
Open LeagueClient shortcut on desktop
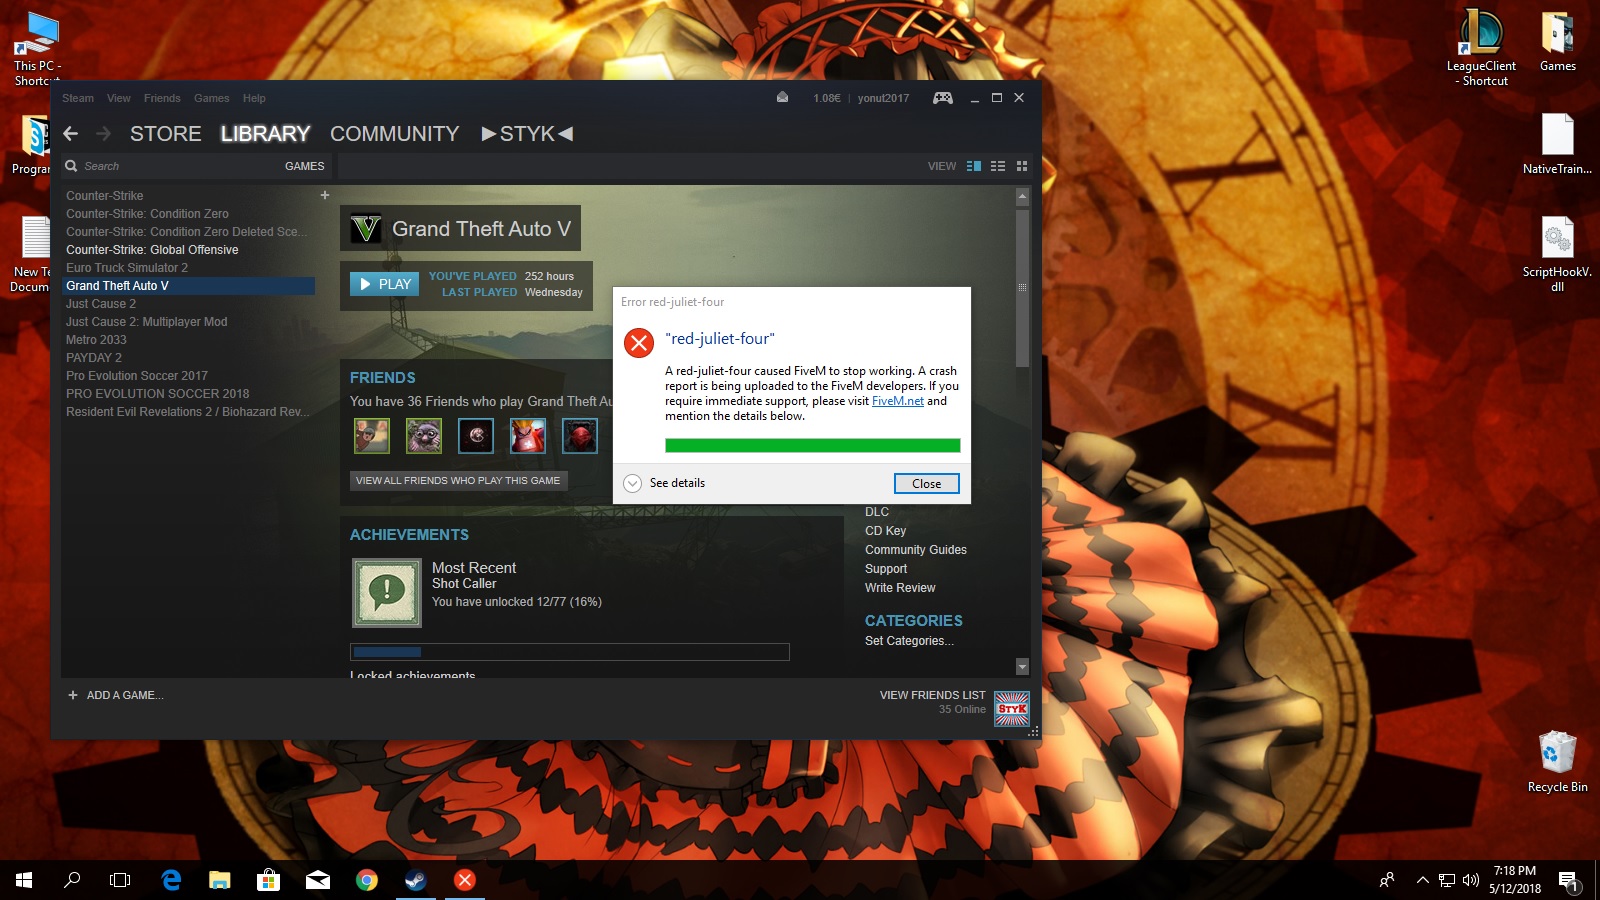pyautogui.click(x=1481, y=47)
